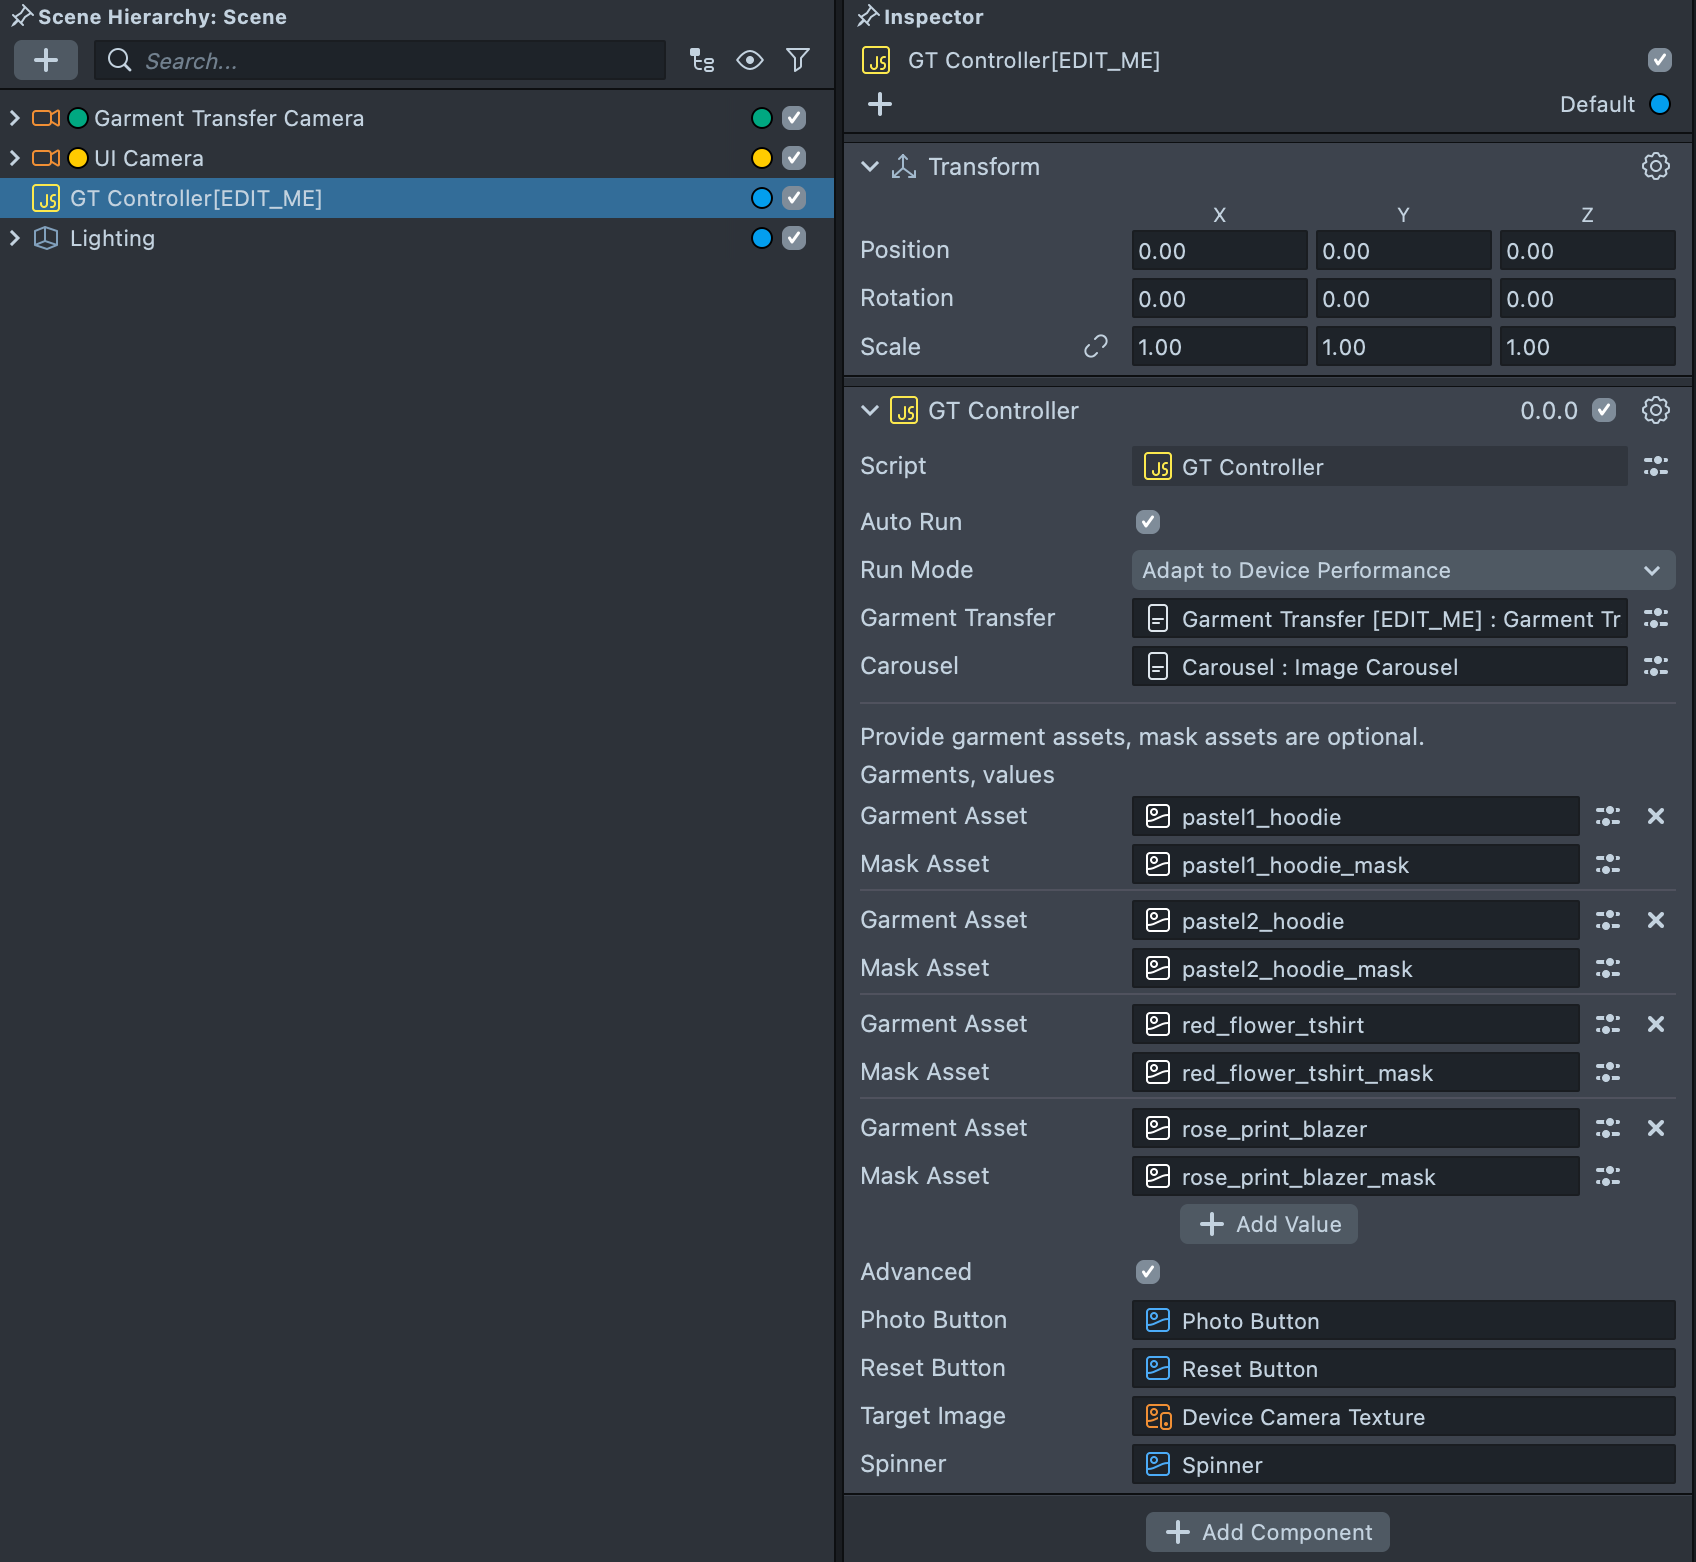Click Add Component button

coord(1268,1532)
